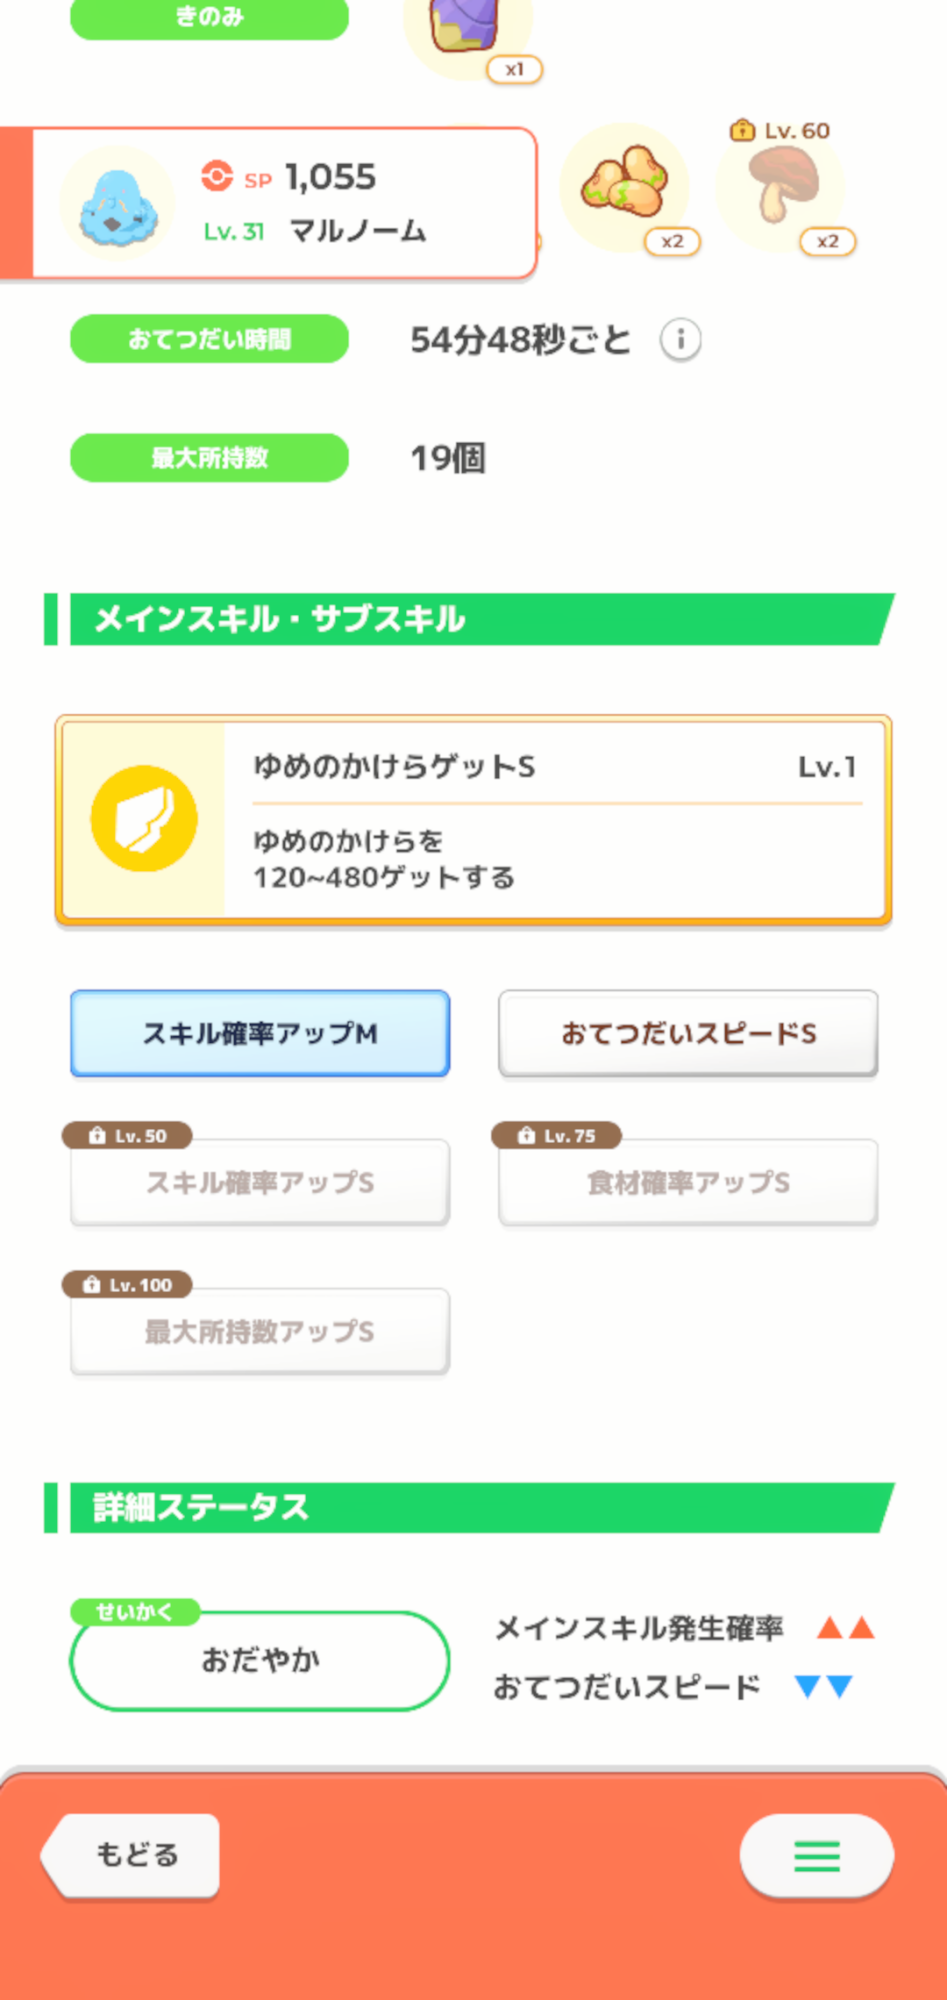The width and height of the screenshot is (947, 2000).
Task: Tap the 最大所持数 green label
Action: click(x=209, y=458)
